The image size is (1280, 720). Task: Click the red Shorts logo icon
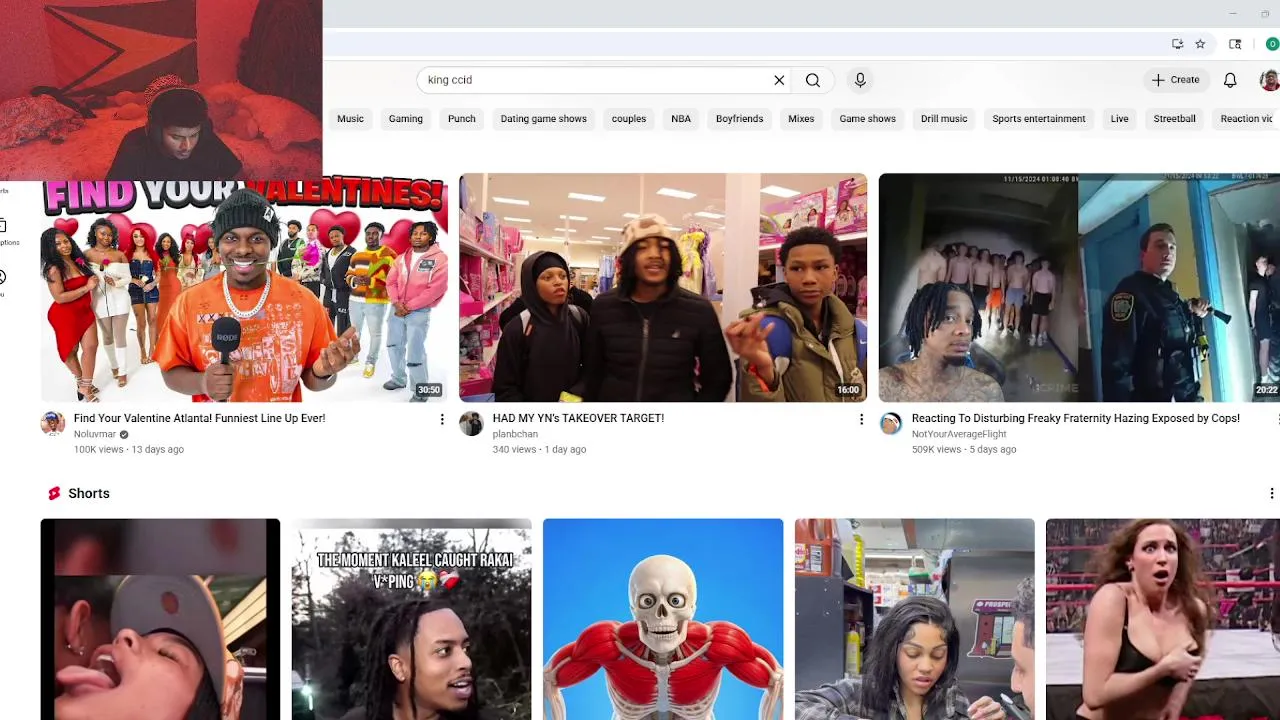click(x=54, y=493)
